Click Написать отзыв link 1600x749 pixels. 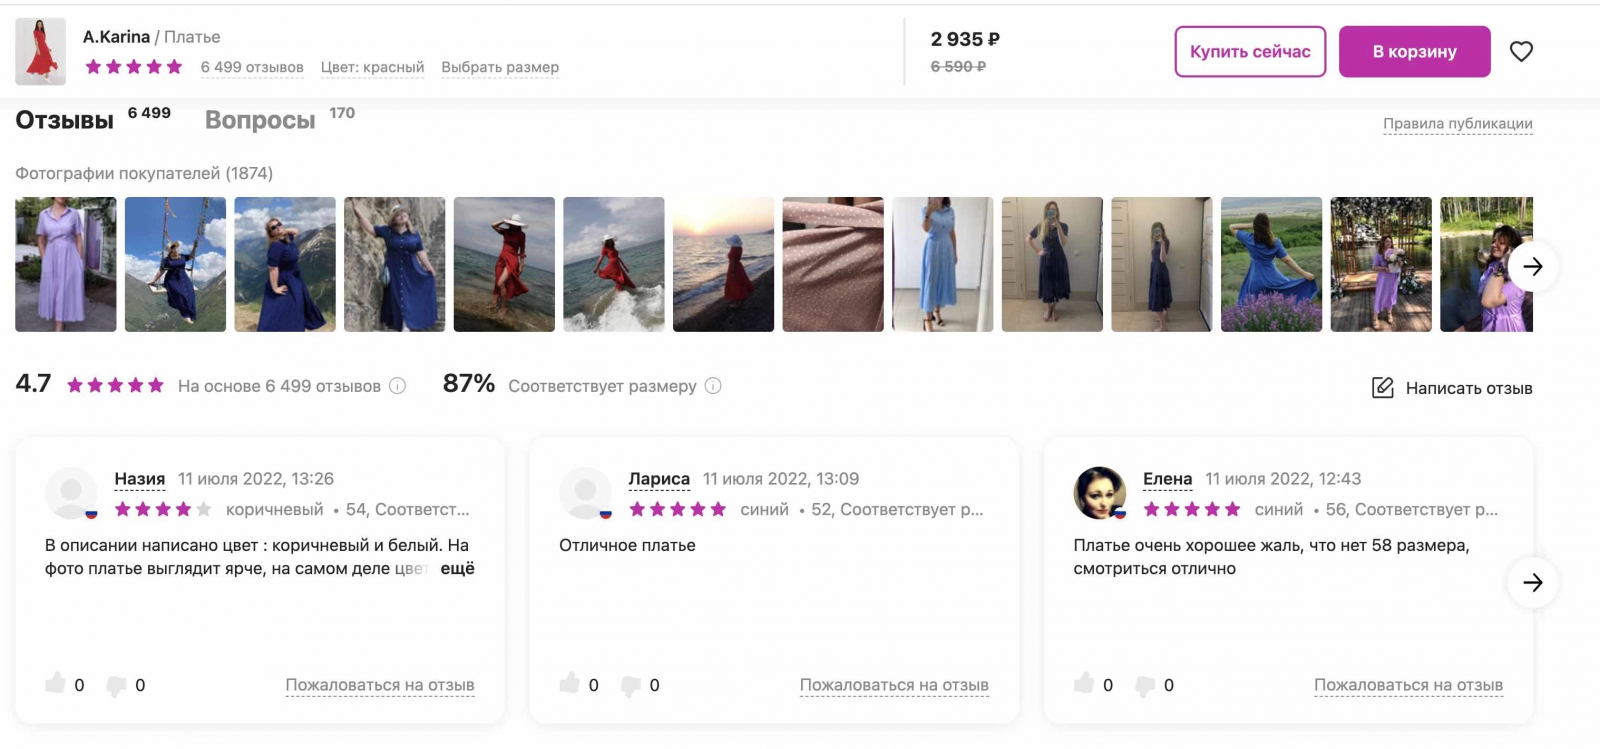[1469, 388]
